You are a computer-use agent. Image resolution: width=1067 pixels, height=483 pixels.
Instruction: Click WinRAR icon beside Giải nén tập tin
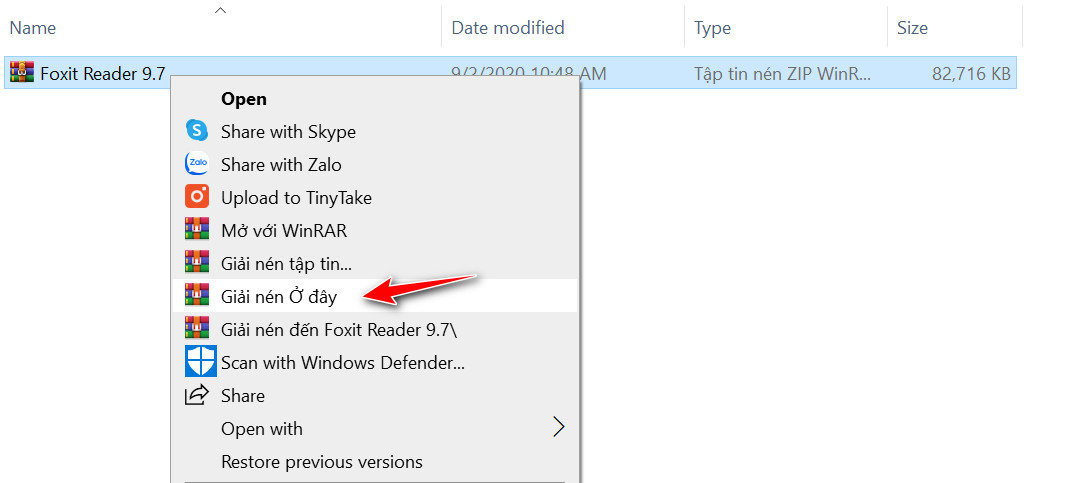[197, 263]
